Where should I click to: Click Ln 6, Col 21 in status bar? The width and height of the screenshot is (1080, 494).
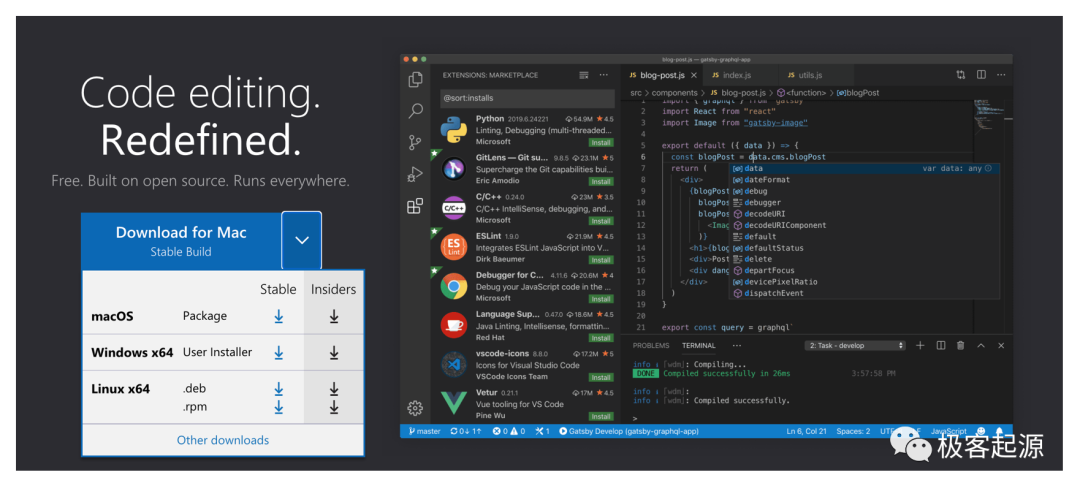(x=807, y=431)
